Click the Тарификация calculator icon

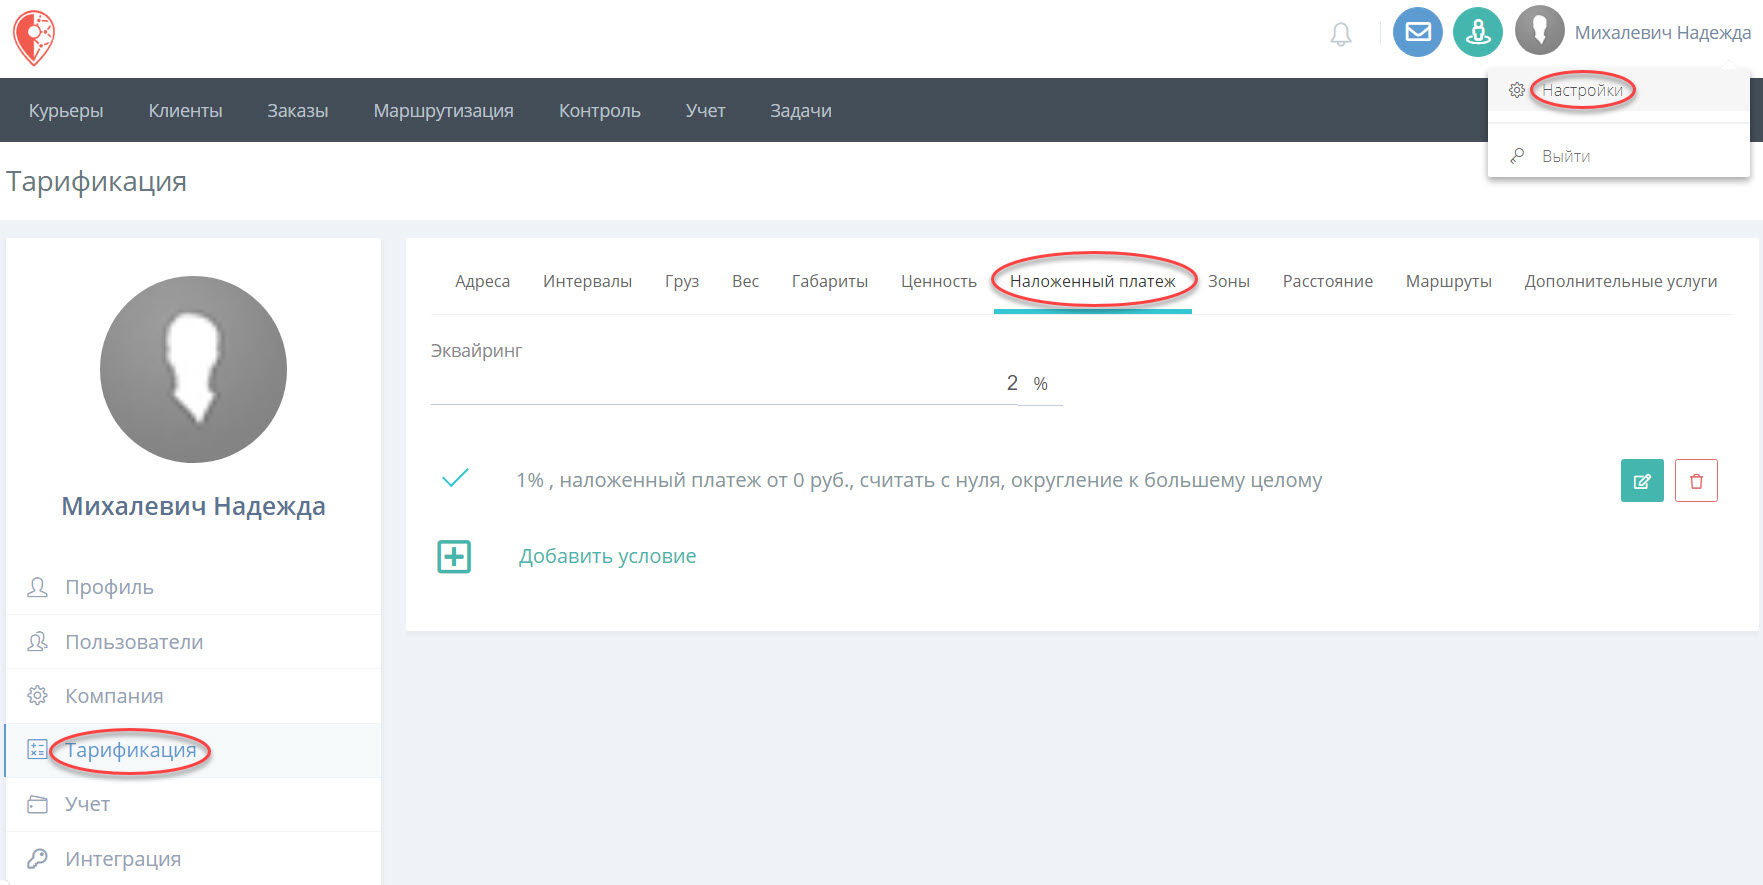(x=37, y=750)
